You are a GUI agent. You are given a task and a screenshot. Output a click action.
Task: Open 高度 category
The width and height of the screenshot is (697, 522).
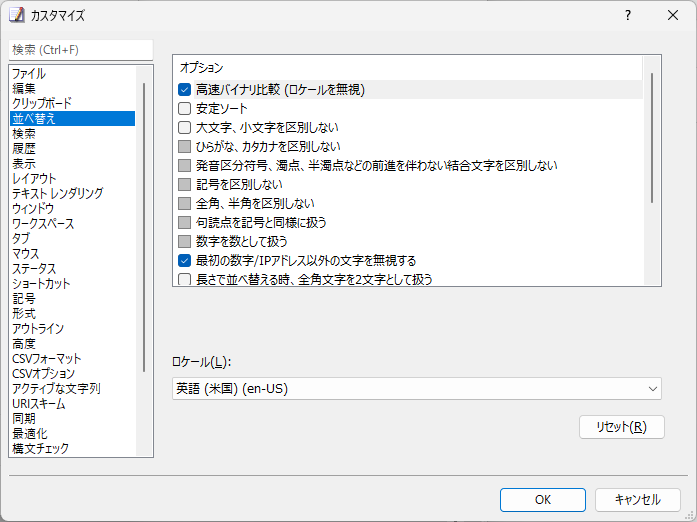click(72, 344)
